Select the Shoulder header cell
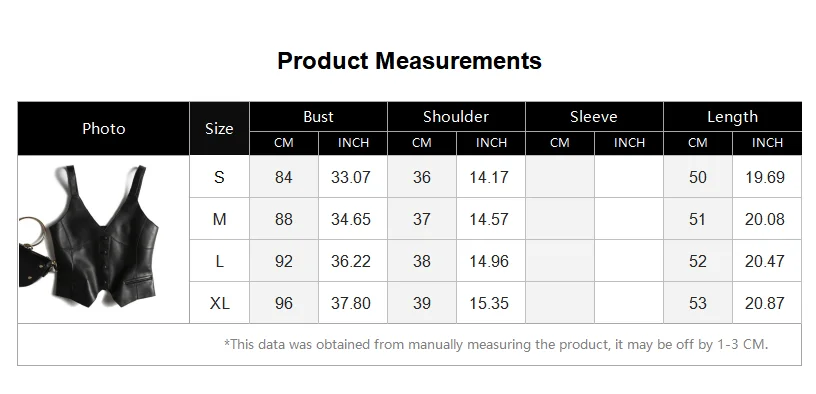The image size is (816, 394). 456,117
